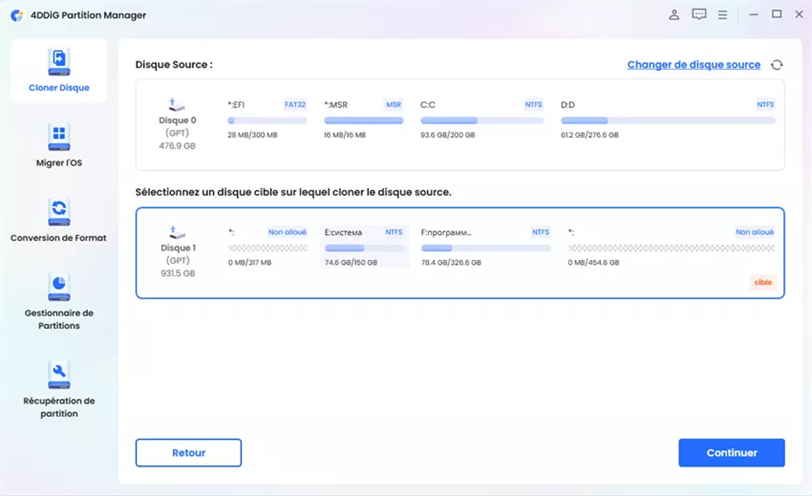Viewport: 812px width, 496px height.
Task: Click the 16 MB/16 MB size text
Action: [345, 135]
